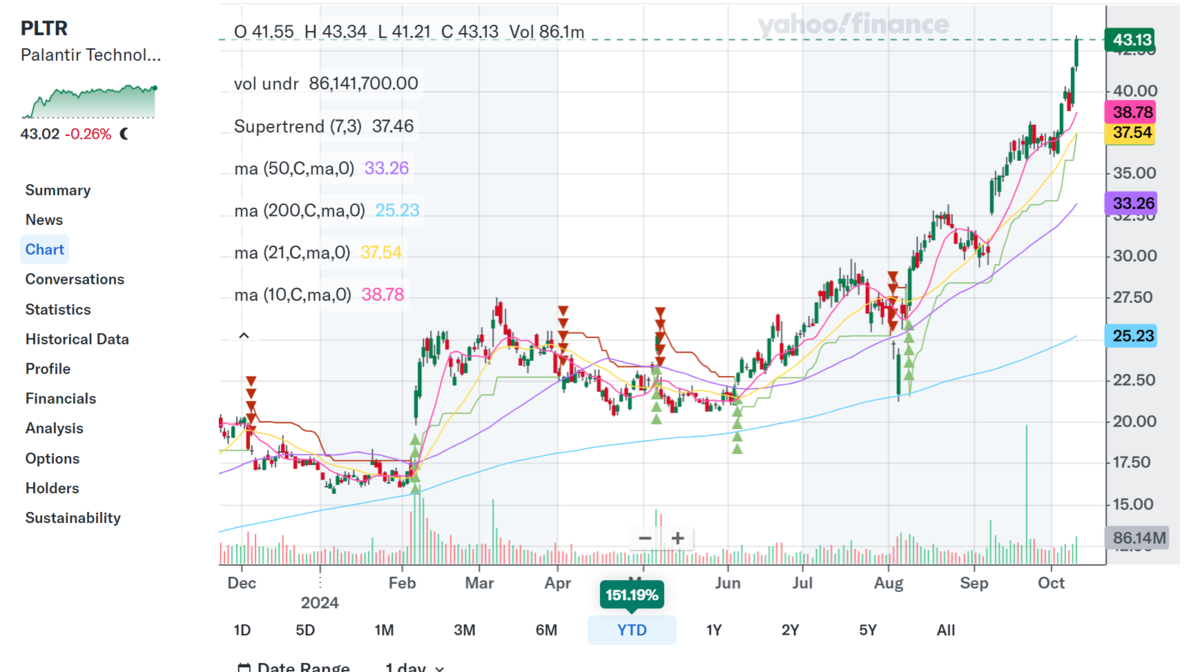Click the 151.19% YTD return badge
The width and height of the screenshot is (1200, 672).
632,595
